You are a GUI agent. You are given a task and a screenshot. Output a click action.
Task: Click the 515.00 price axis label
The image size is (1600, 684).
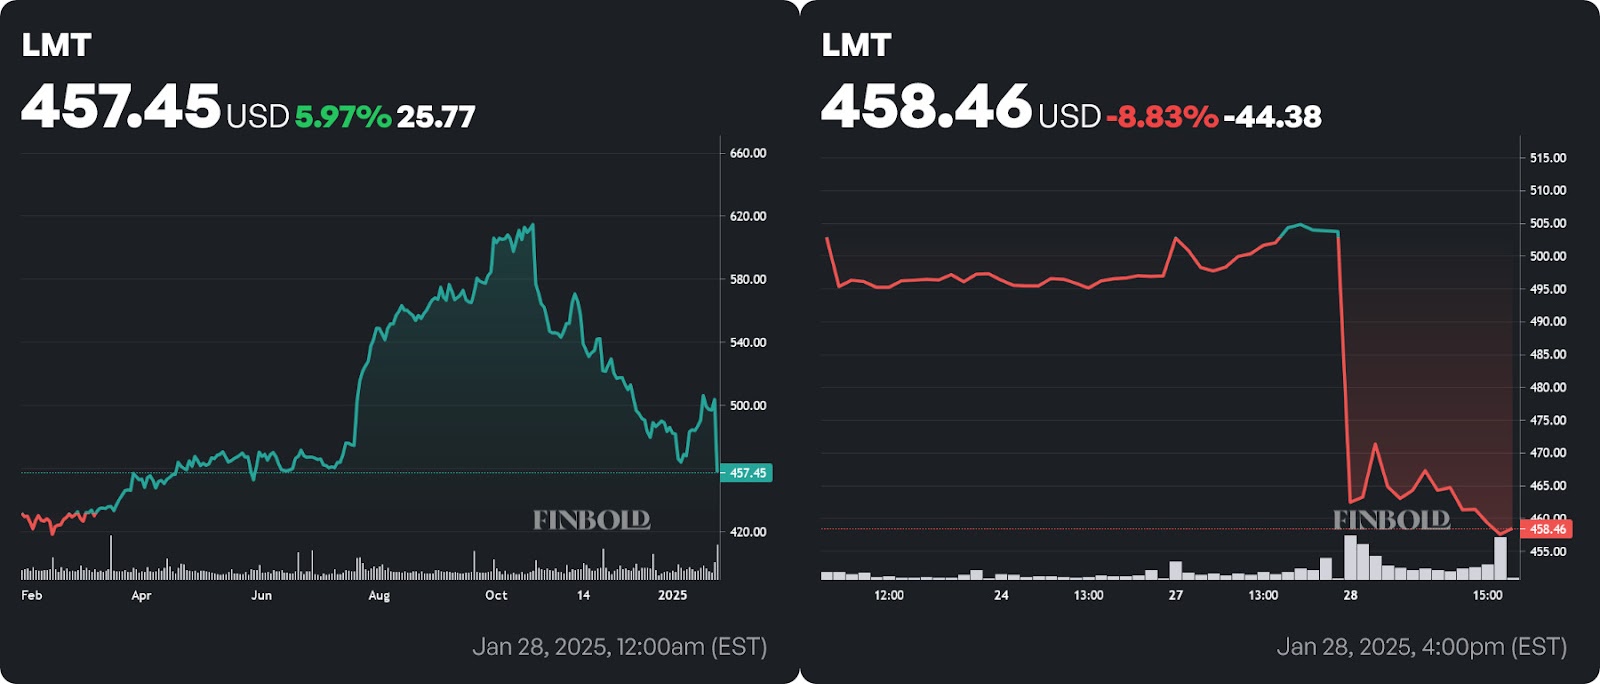[x=1548, y=158]
